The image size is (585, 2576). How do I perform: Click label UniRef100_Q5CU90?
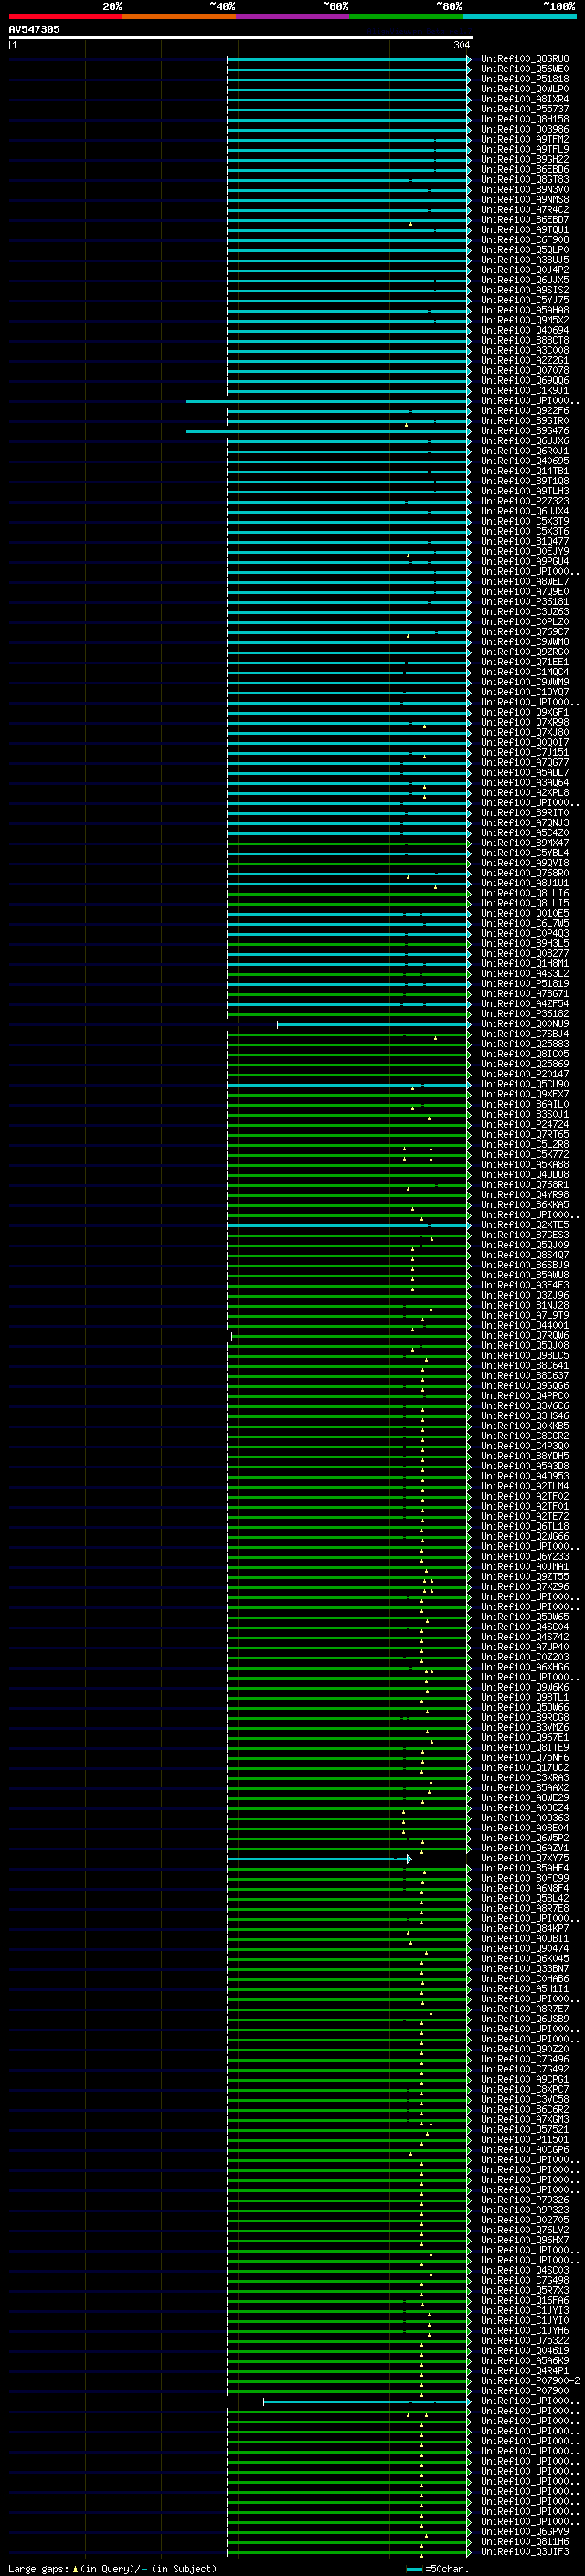[x=525, y=1084]
